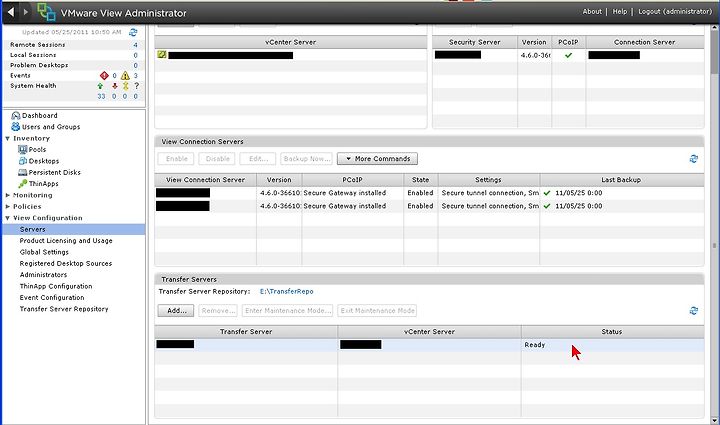Click the scrollbar down arrow
This screenshot has height=425, width=720.
[714, 420]
